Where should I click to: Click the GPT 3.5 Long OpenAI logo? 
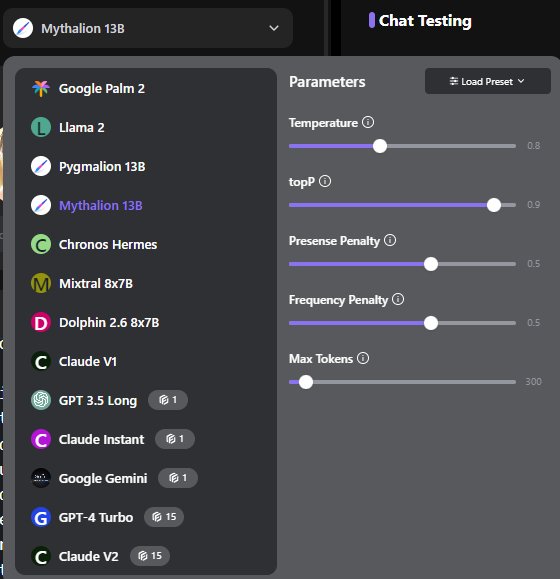(x=41, y=400)
